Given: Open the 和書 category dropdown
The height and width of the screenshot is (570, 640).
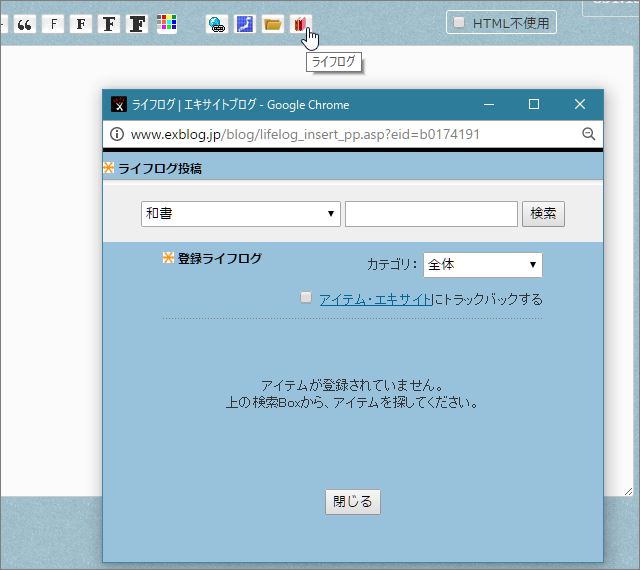Looking at the screenshot, I should (x=241, y=214).
